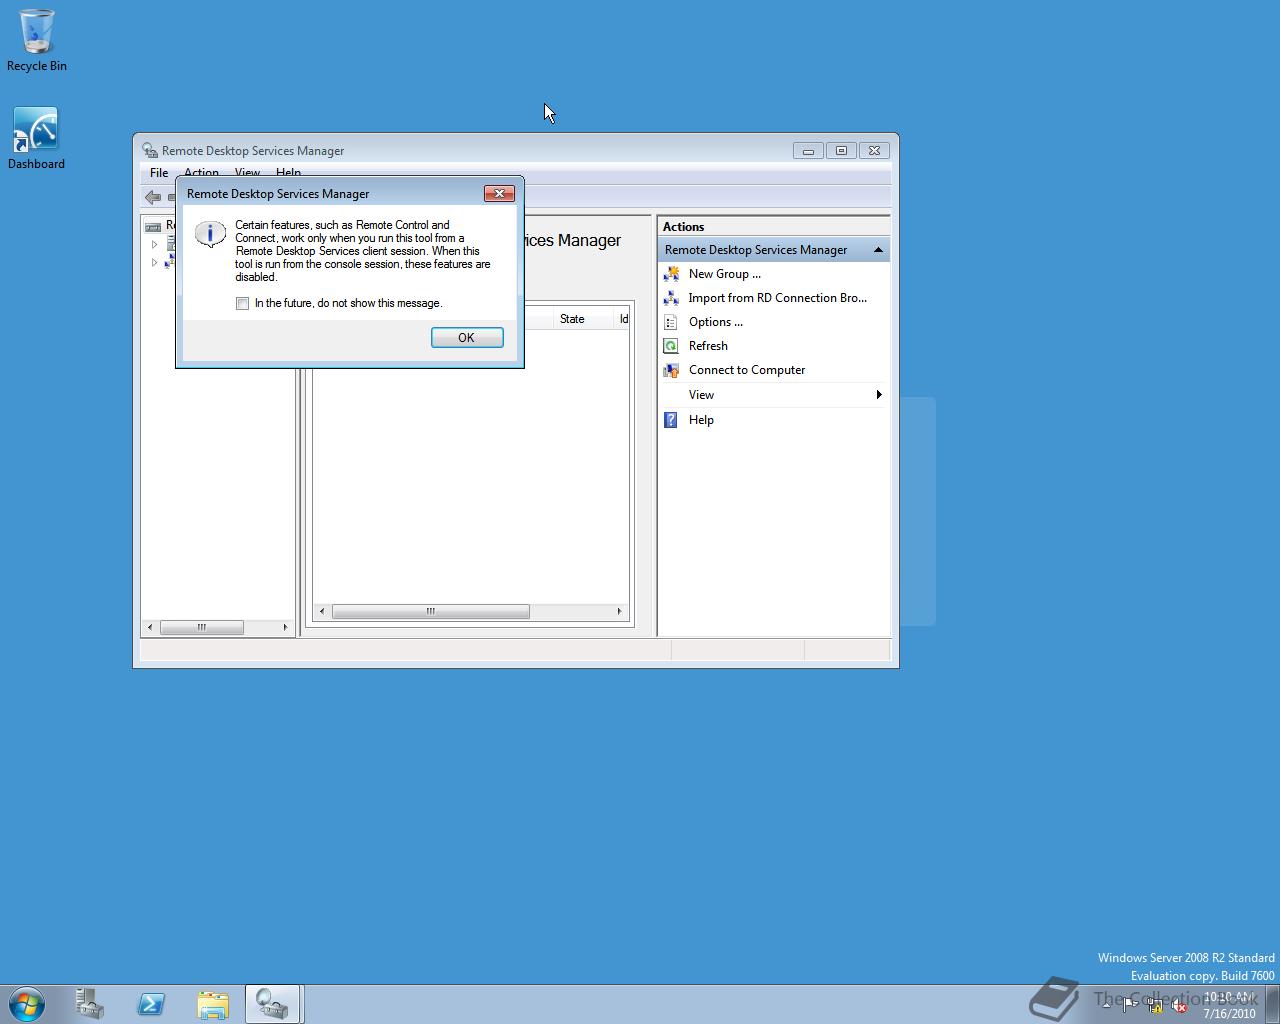Viewport: 1280px width, 1024px height.
Task: Click the clock showing 7/16/2010
Action: point(1229,1005)
